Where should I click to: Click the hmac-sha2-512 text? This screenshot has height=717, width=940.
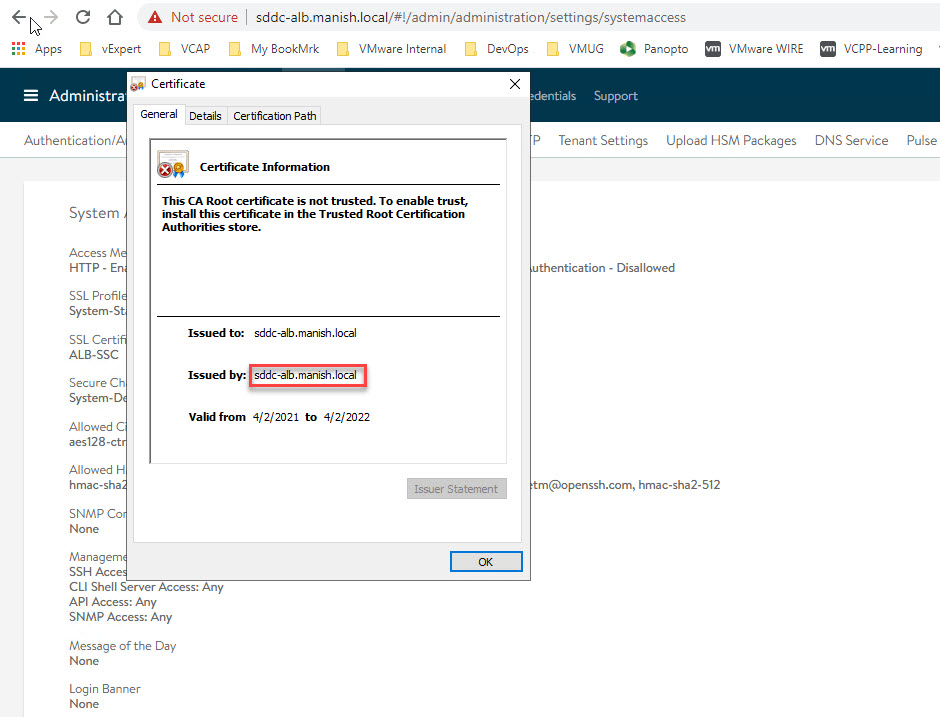[x=679, y=485]
